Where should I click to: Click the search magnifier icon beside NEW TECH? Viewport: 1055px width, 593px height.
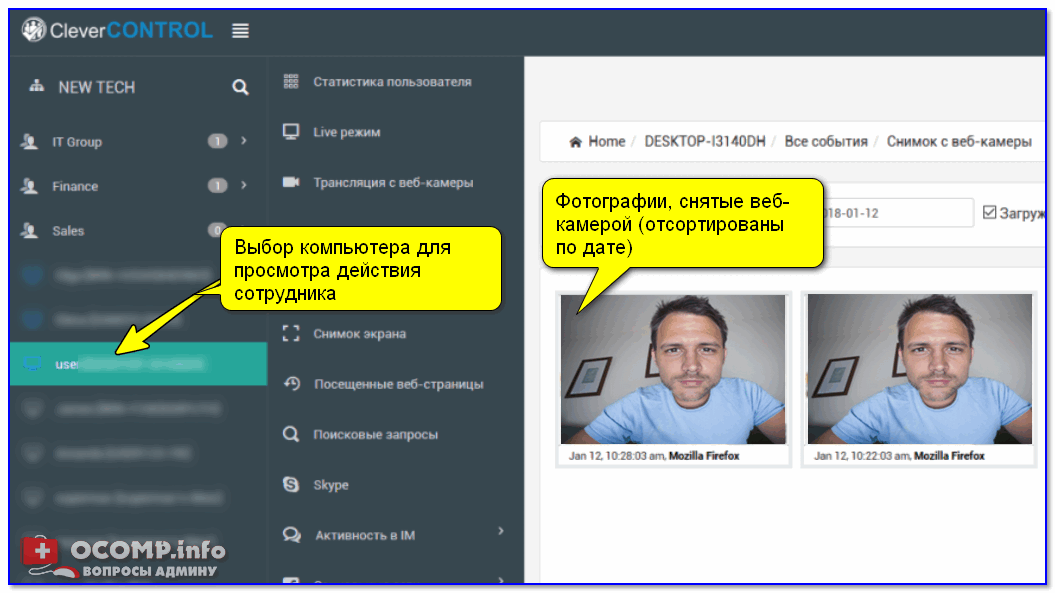click(x=240, y=88)
